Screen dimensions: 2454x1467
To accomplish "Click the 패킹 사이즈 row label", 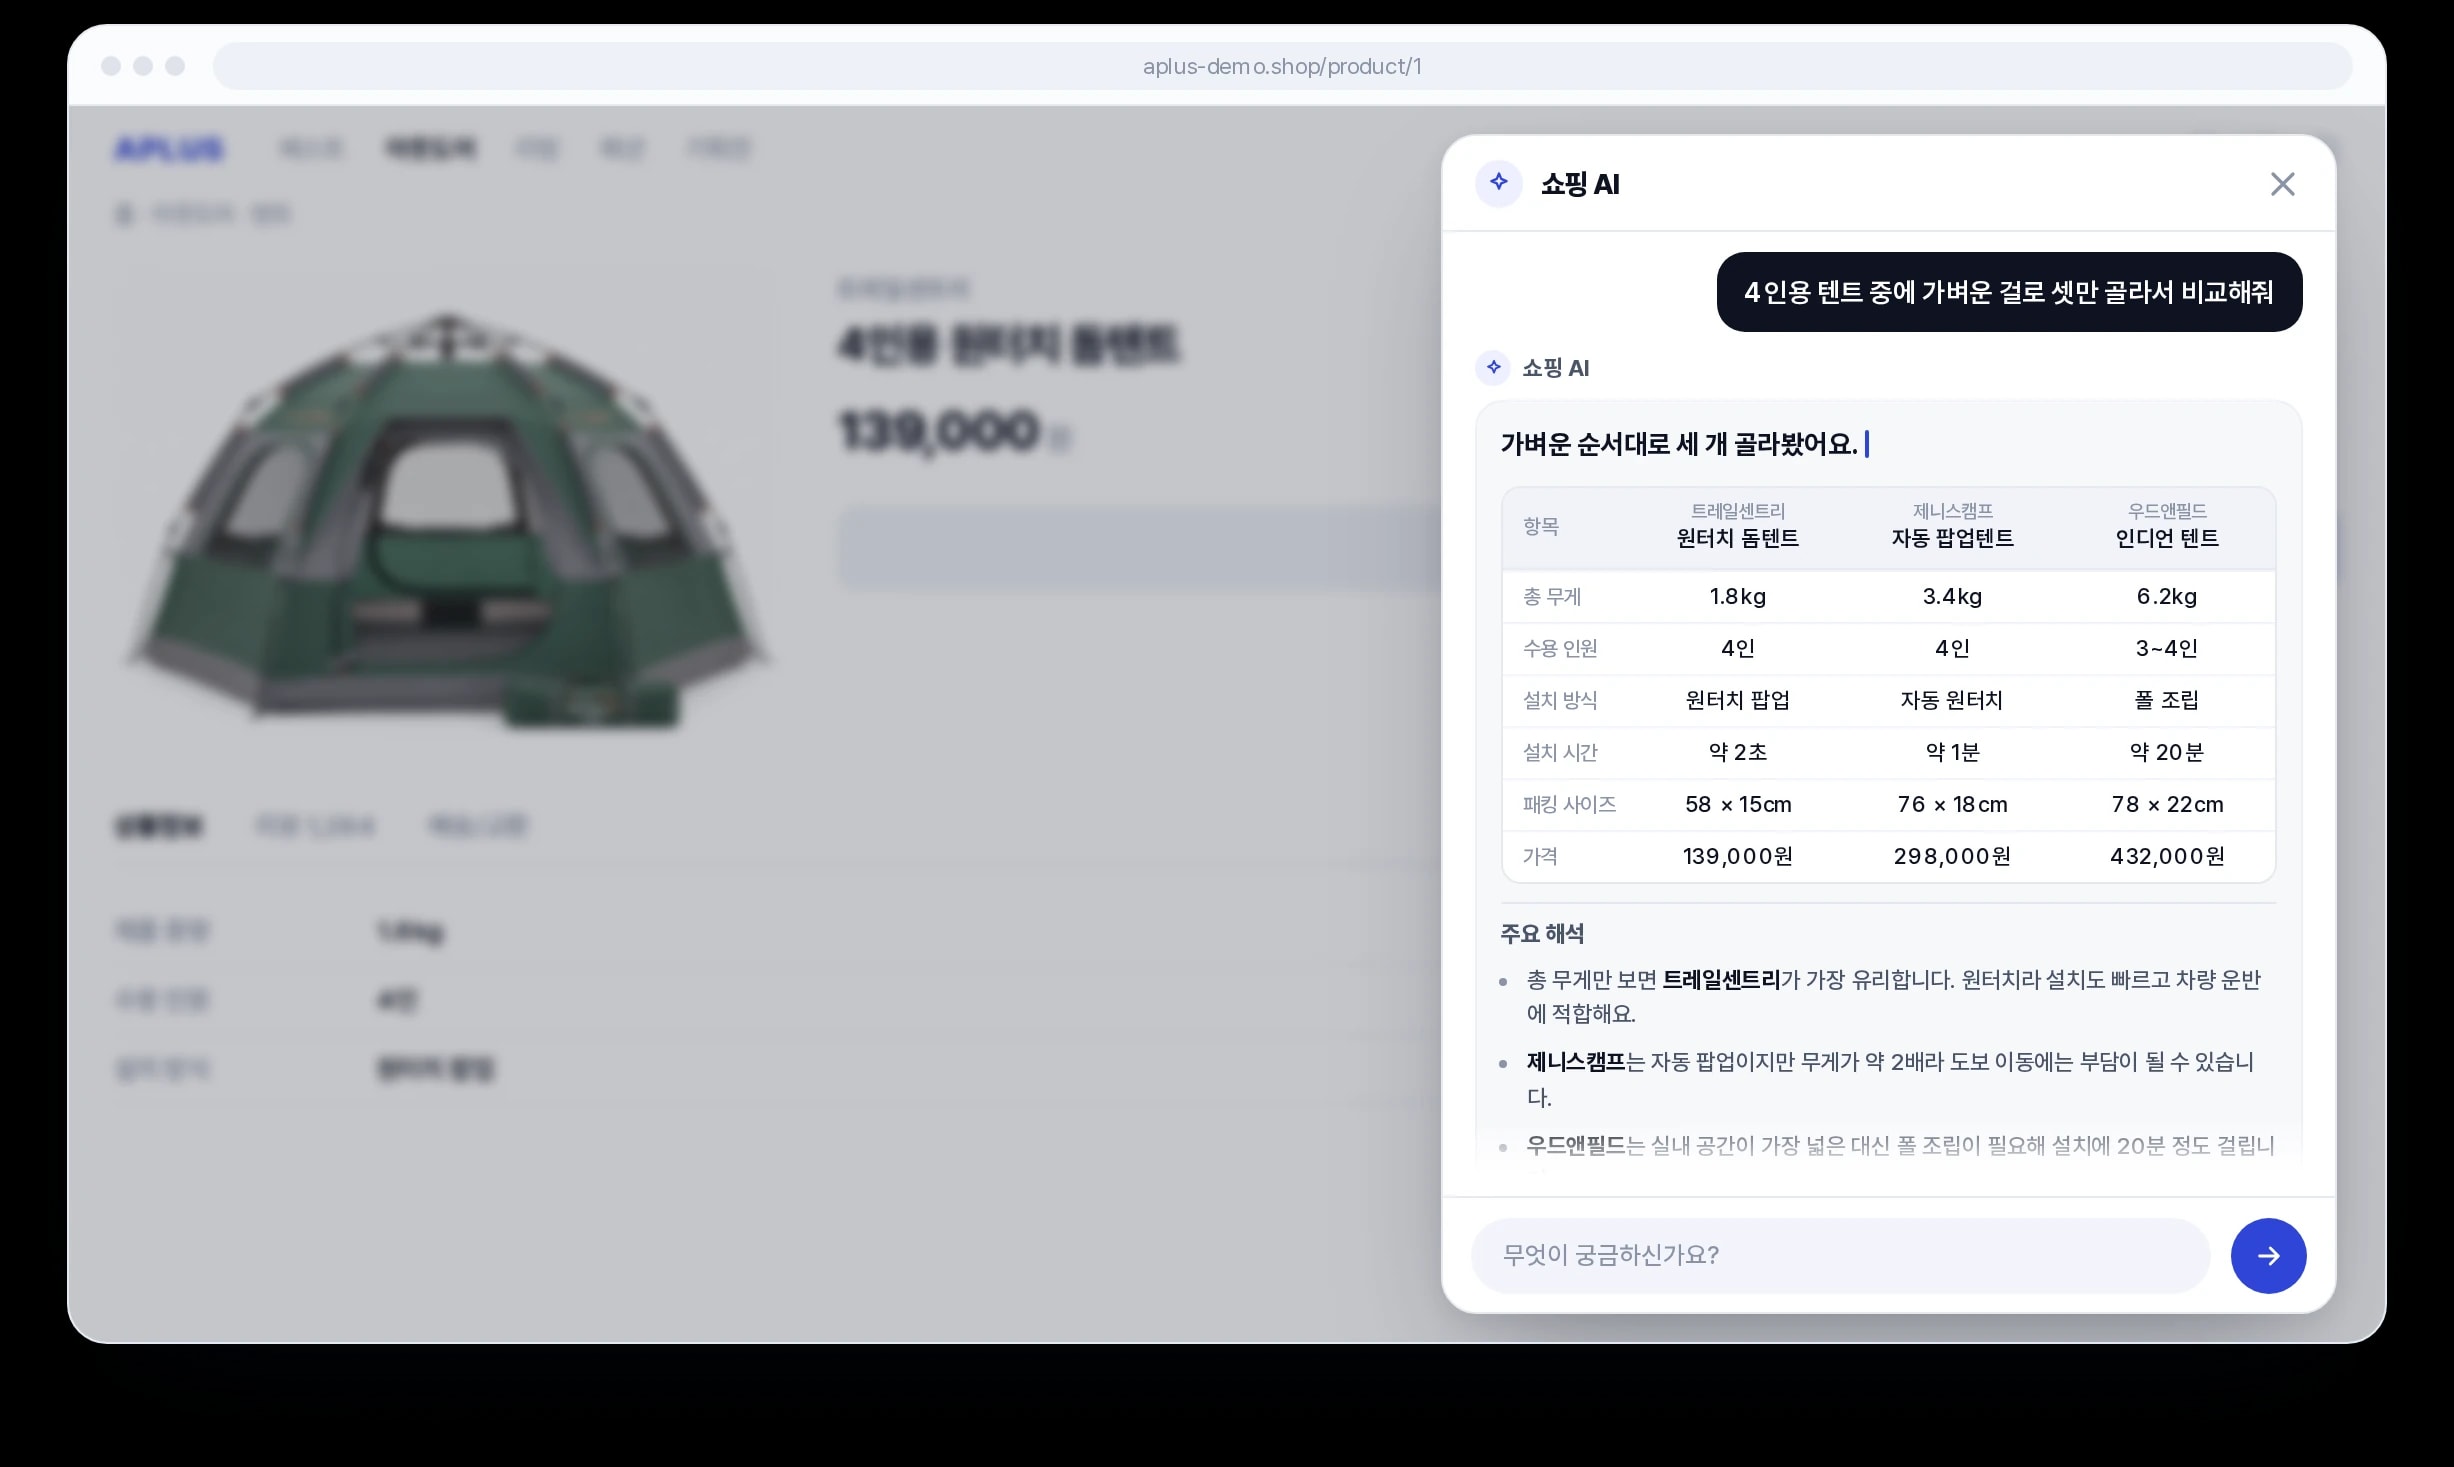I will 1569,805.
